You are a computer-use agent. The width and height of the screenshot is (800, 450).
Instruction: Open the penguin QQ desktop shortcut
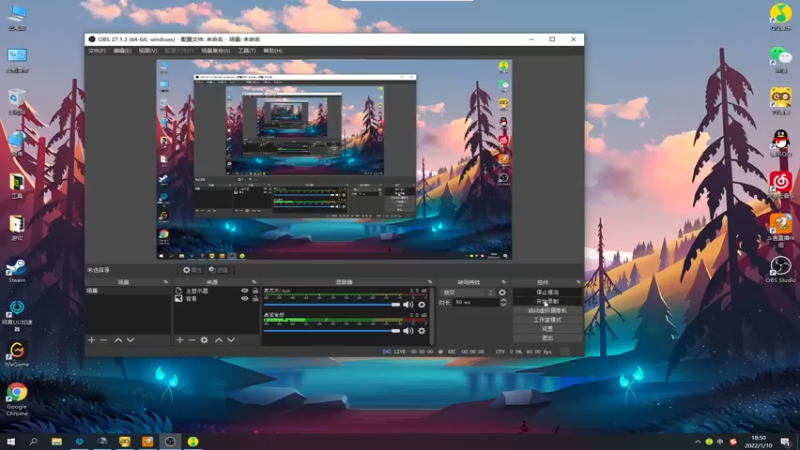[x=781, y=143]
